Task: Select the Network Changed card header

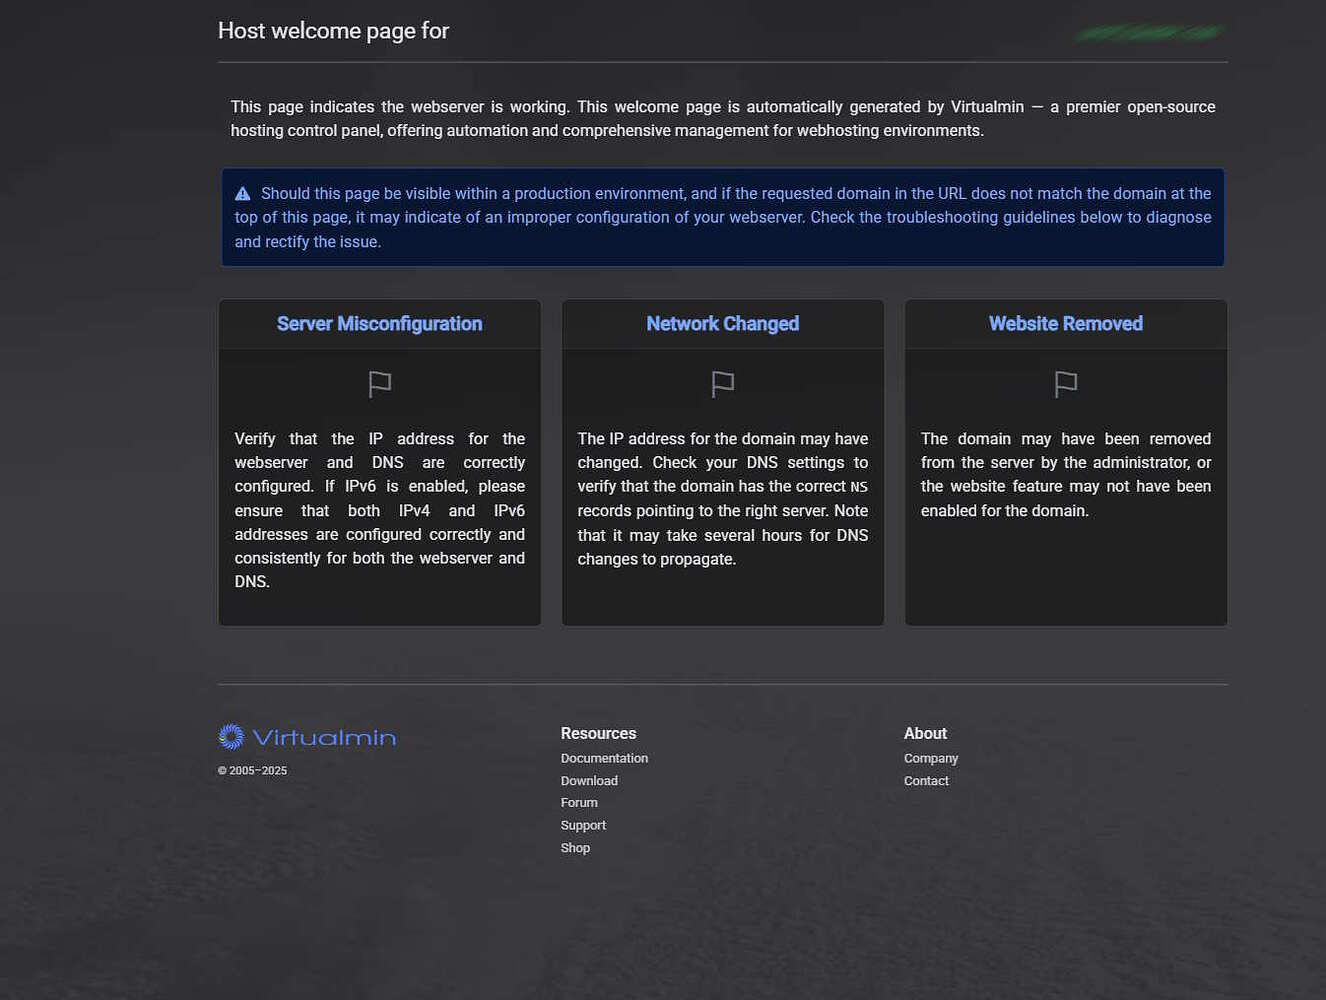Action: tap(722, 323)
